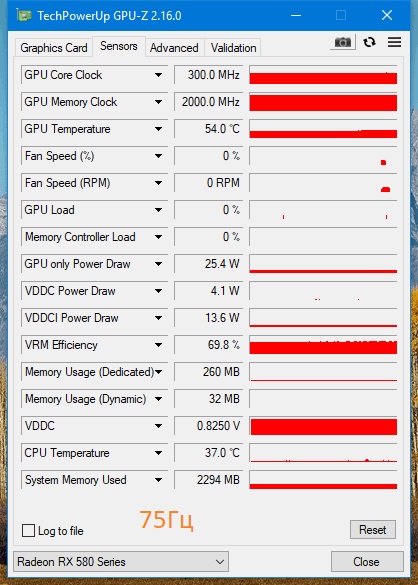Click the 2000.0 MHz memory clock value
Image resolution: width=418 pixels, height=585 pixels.
pos(208,102)
